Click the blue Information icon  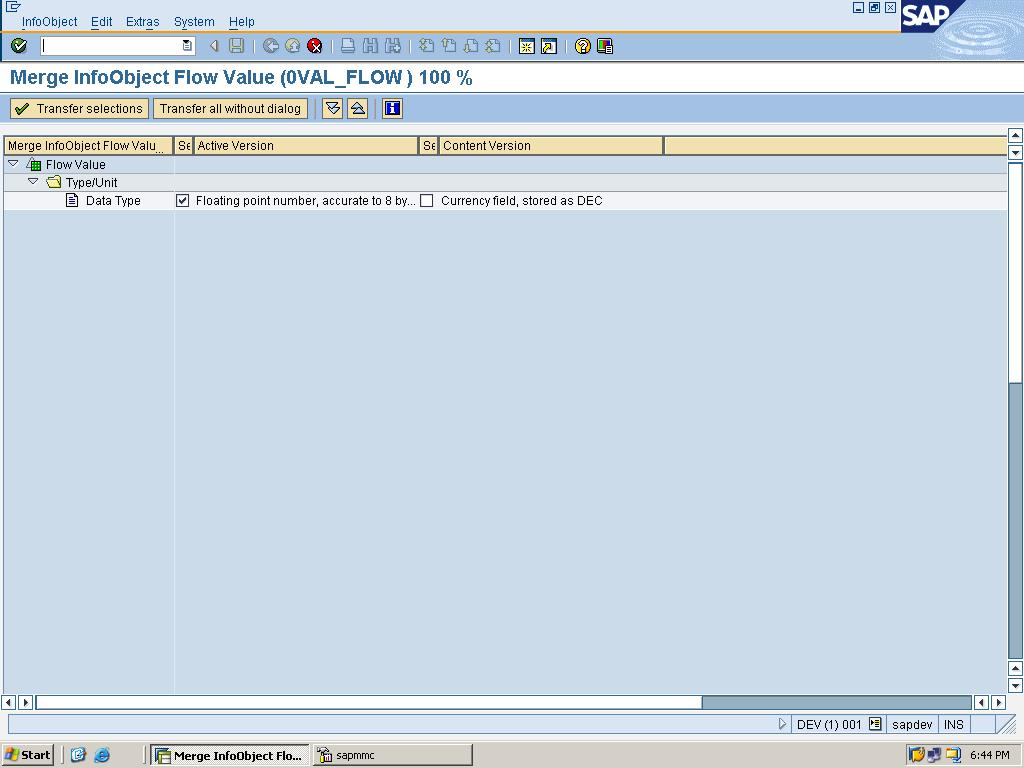[x=392, y=108]
